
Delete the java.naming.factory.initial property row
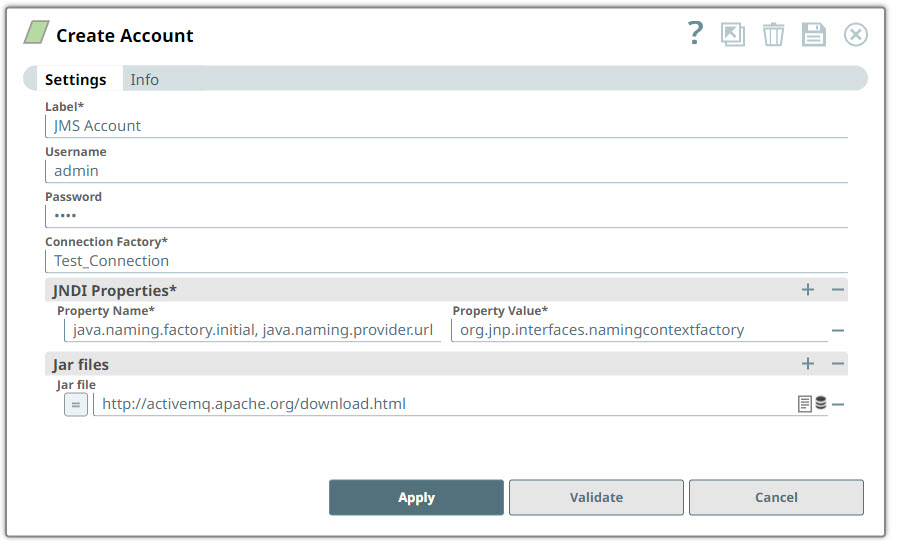838,331
